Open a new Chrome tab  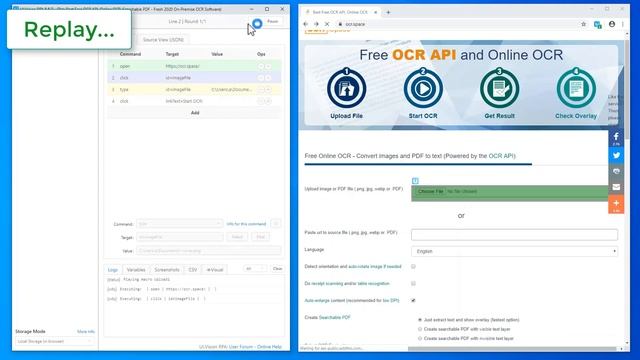click(x=388, y=12)
